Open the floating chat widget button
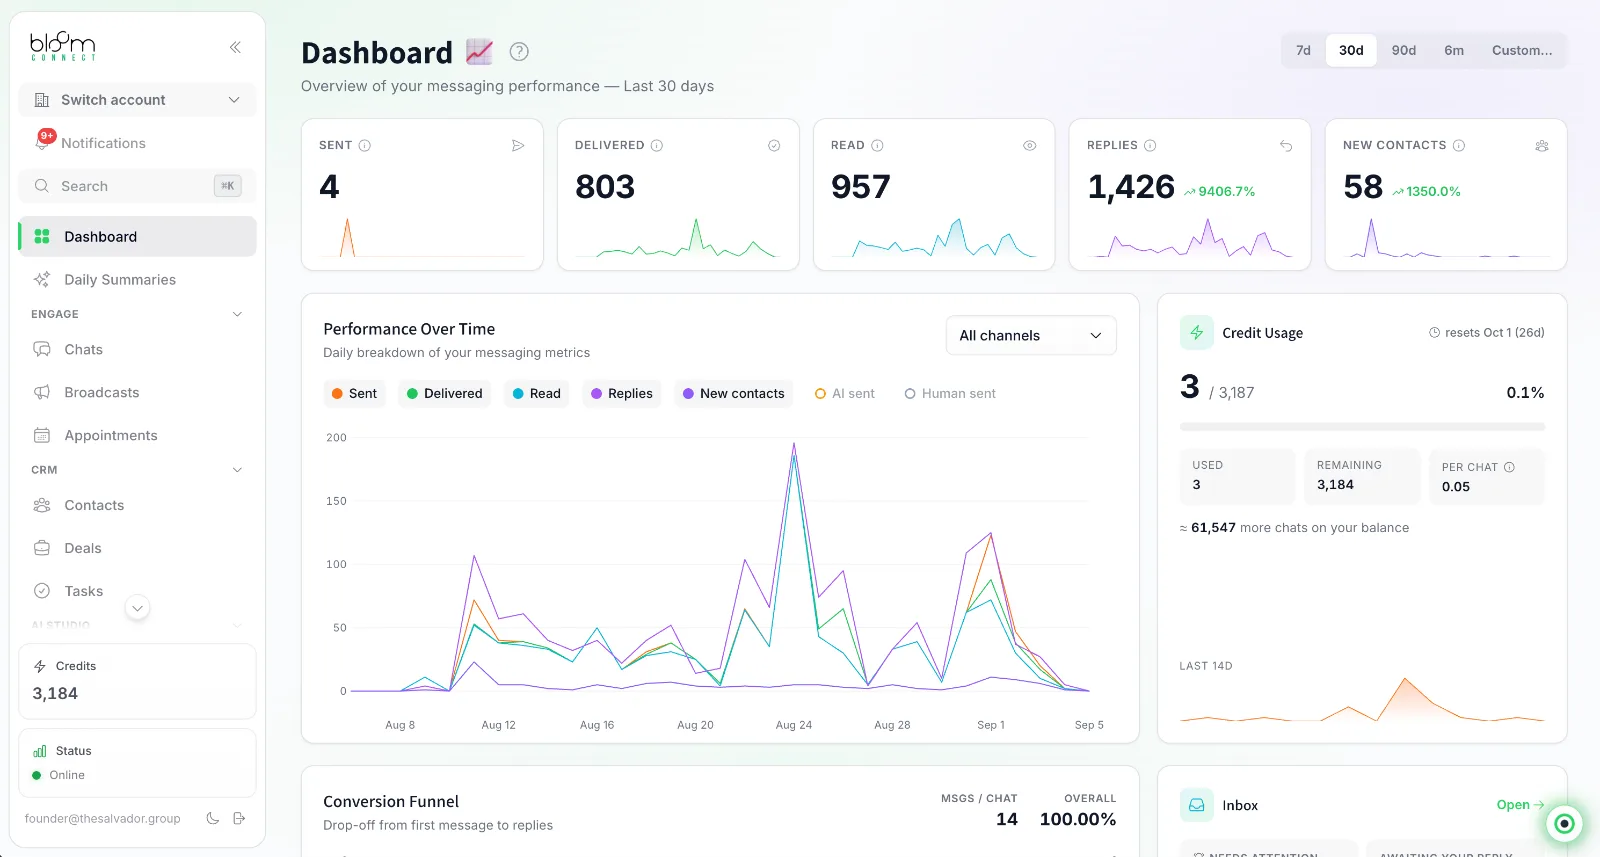The height and width of the screenshot is (857, 1600). pos(1564,824)
